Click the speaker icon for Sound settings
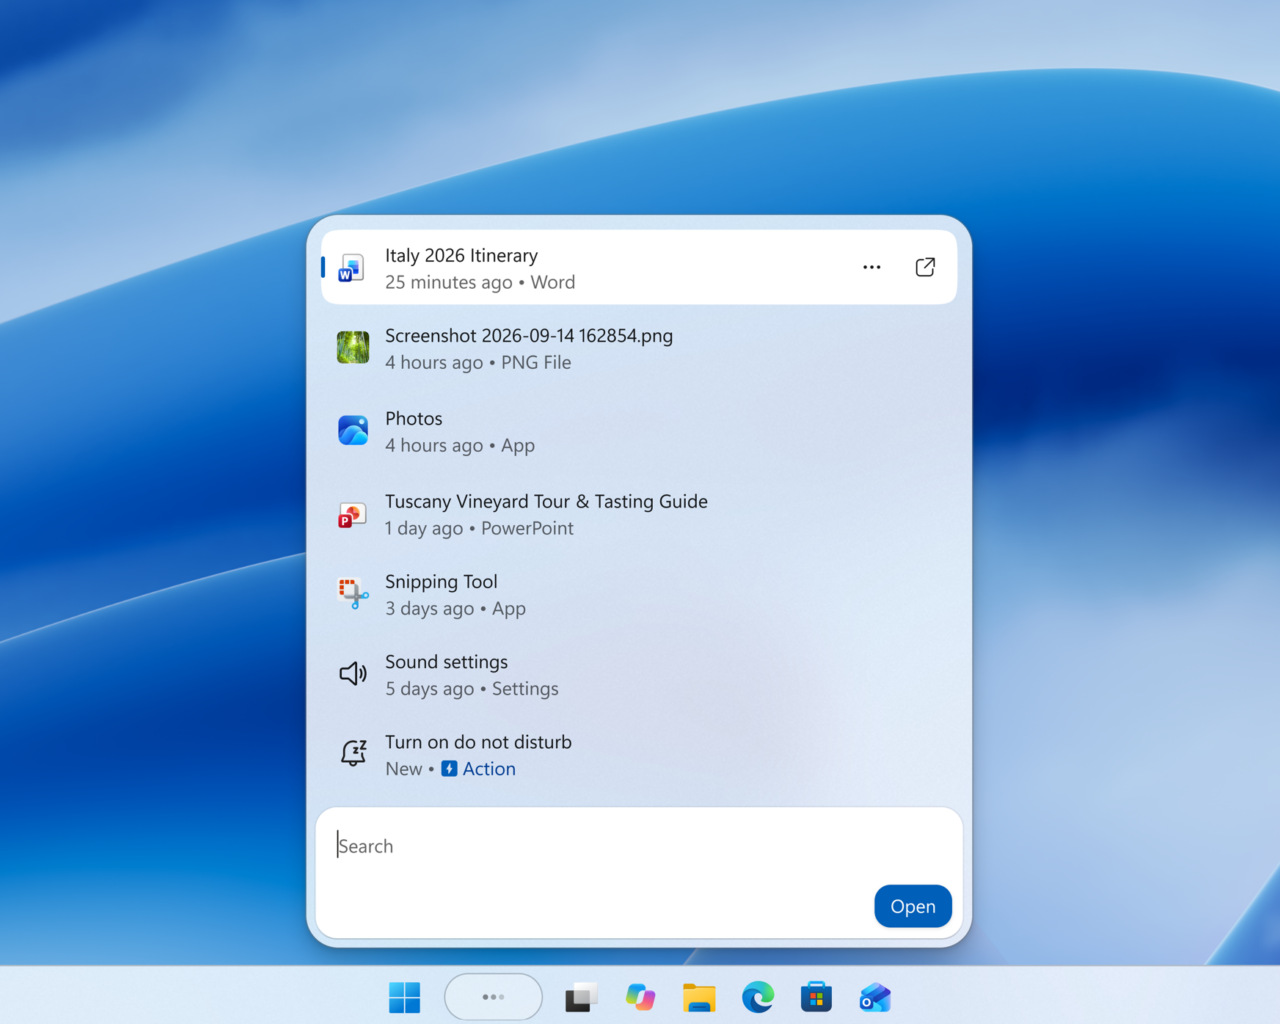Screen dimensions: 1280x1024 pos(353,674)
